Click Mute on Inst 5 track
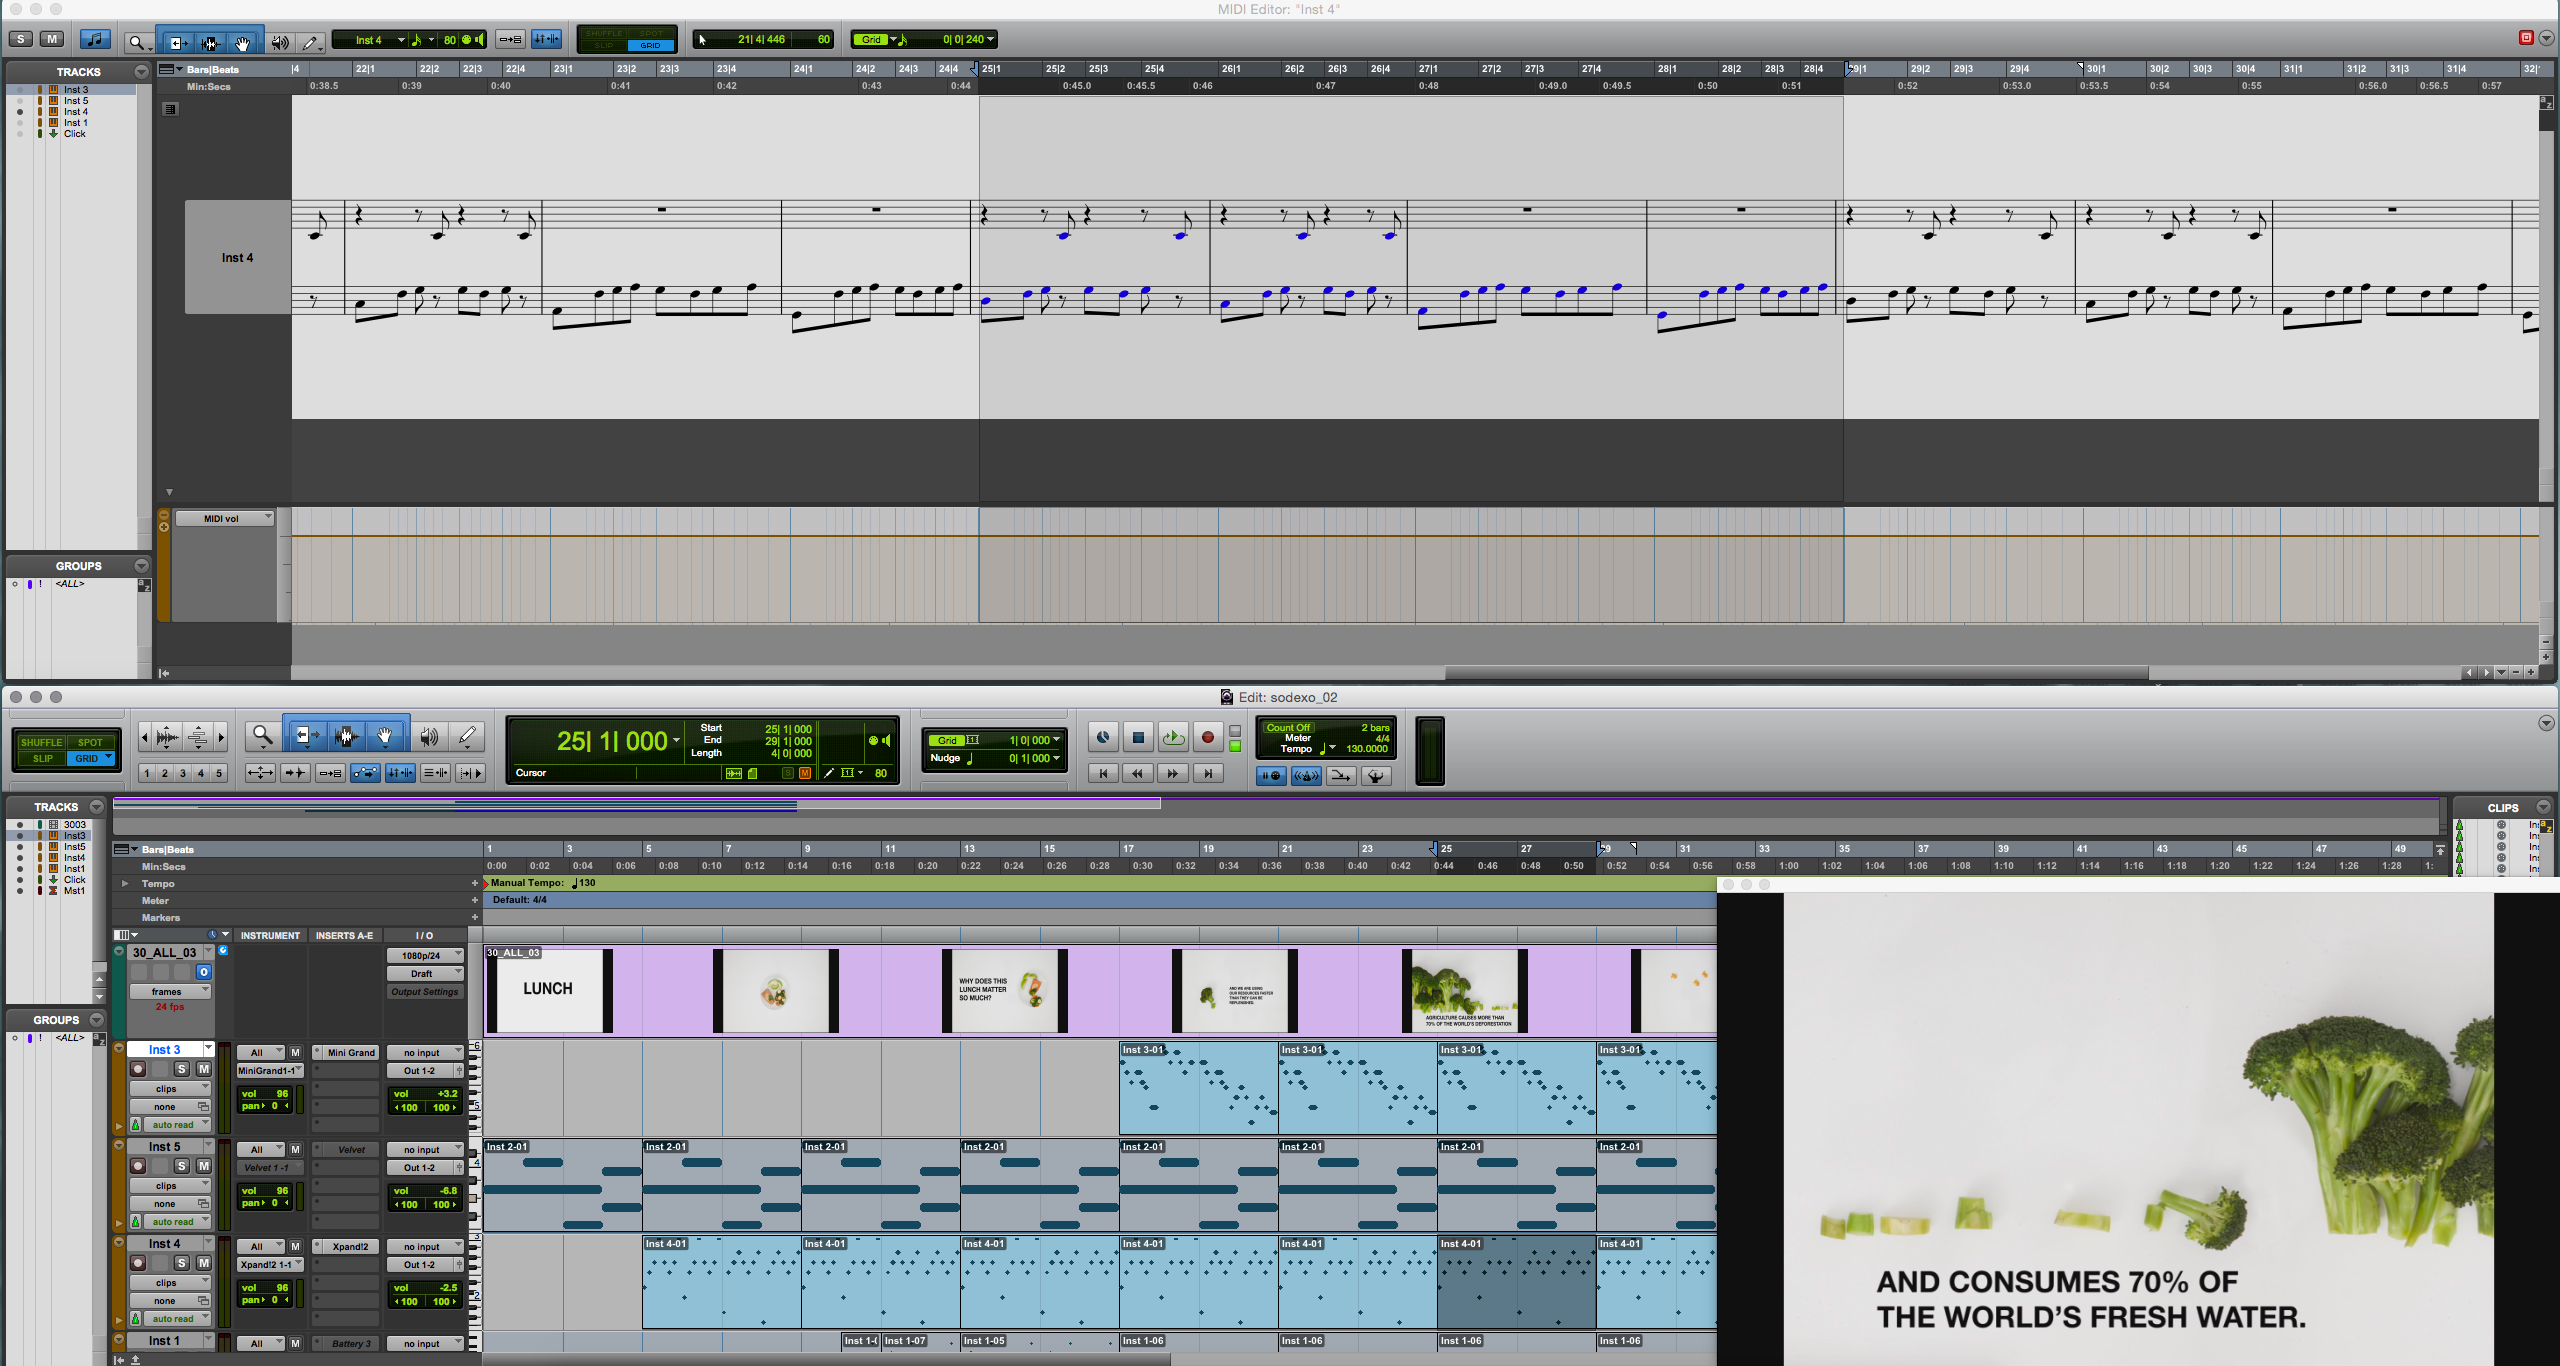 [204, 1166]
